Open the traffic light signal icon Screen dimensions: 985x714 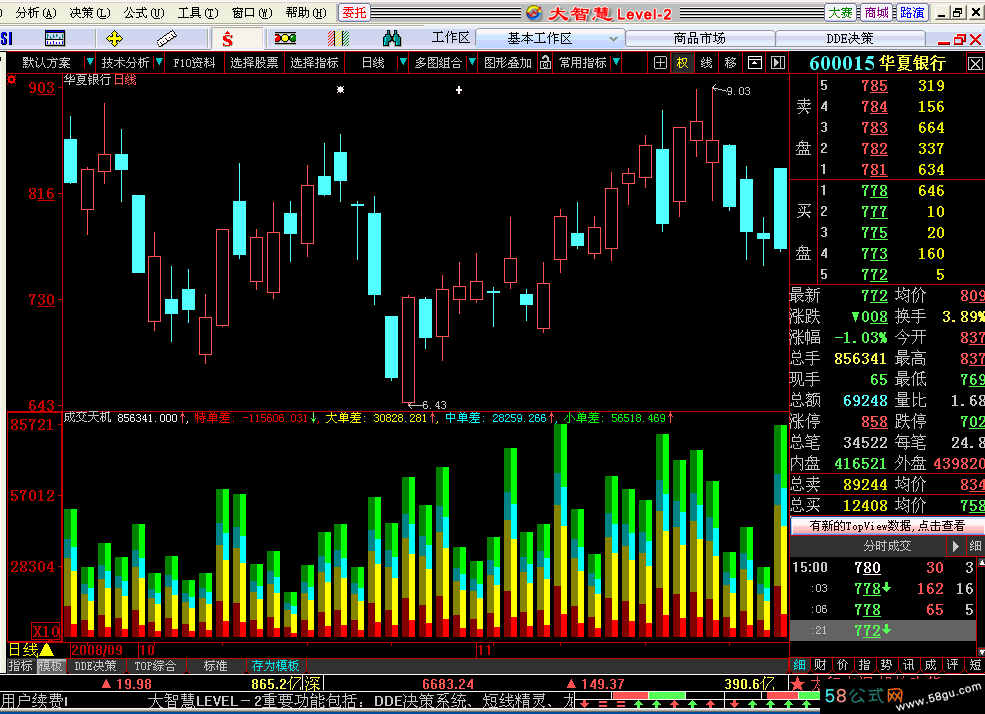coord(285,39)
